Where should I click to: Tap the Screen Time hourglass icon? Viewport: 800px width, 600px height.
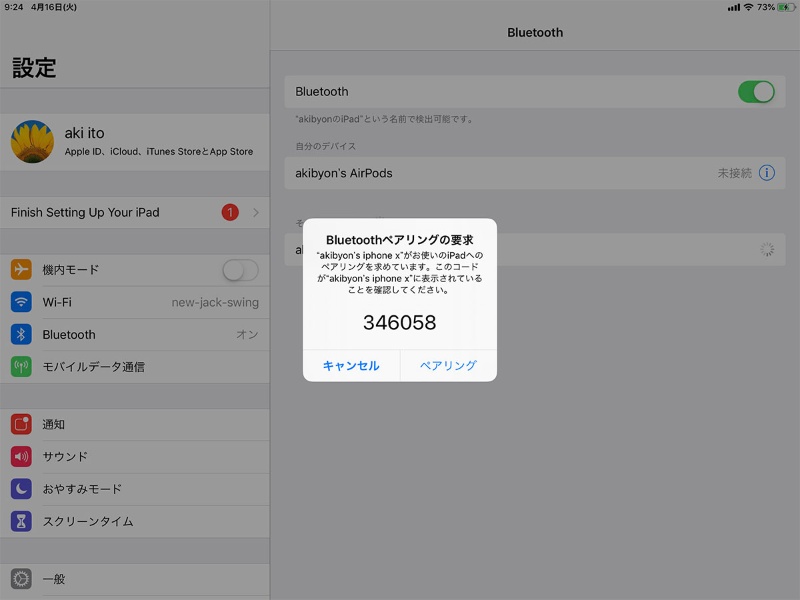pos(21,521)
